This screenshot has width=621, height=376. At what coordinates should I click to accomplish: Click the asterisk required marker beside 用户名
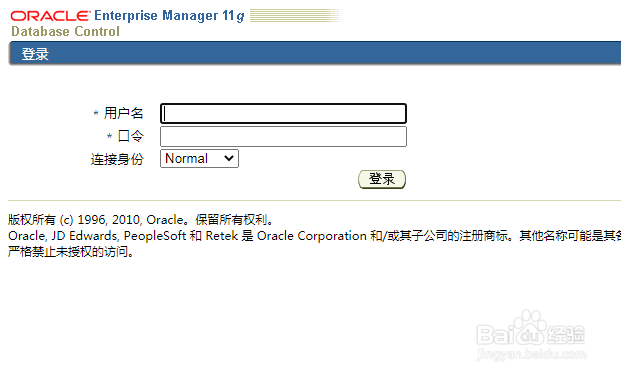[95, 114]
